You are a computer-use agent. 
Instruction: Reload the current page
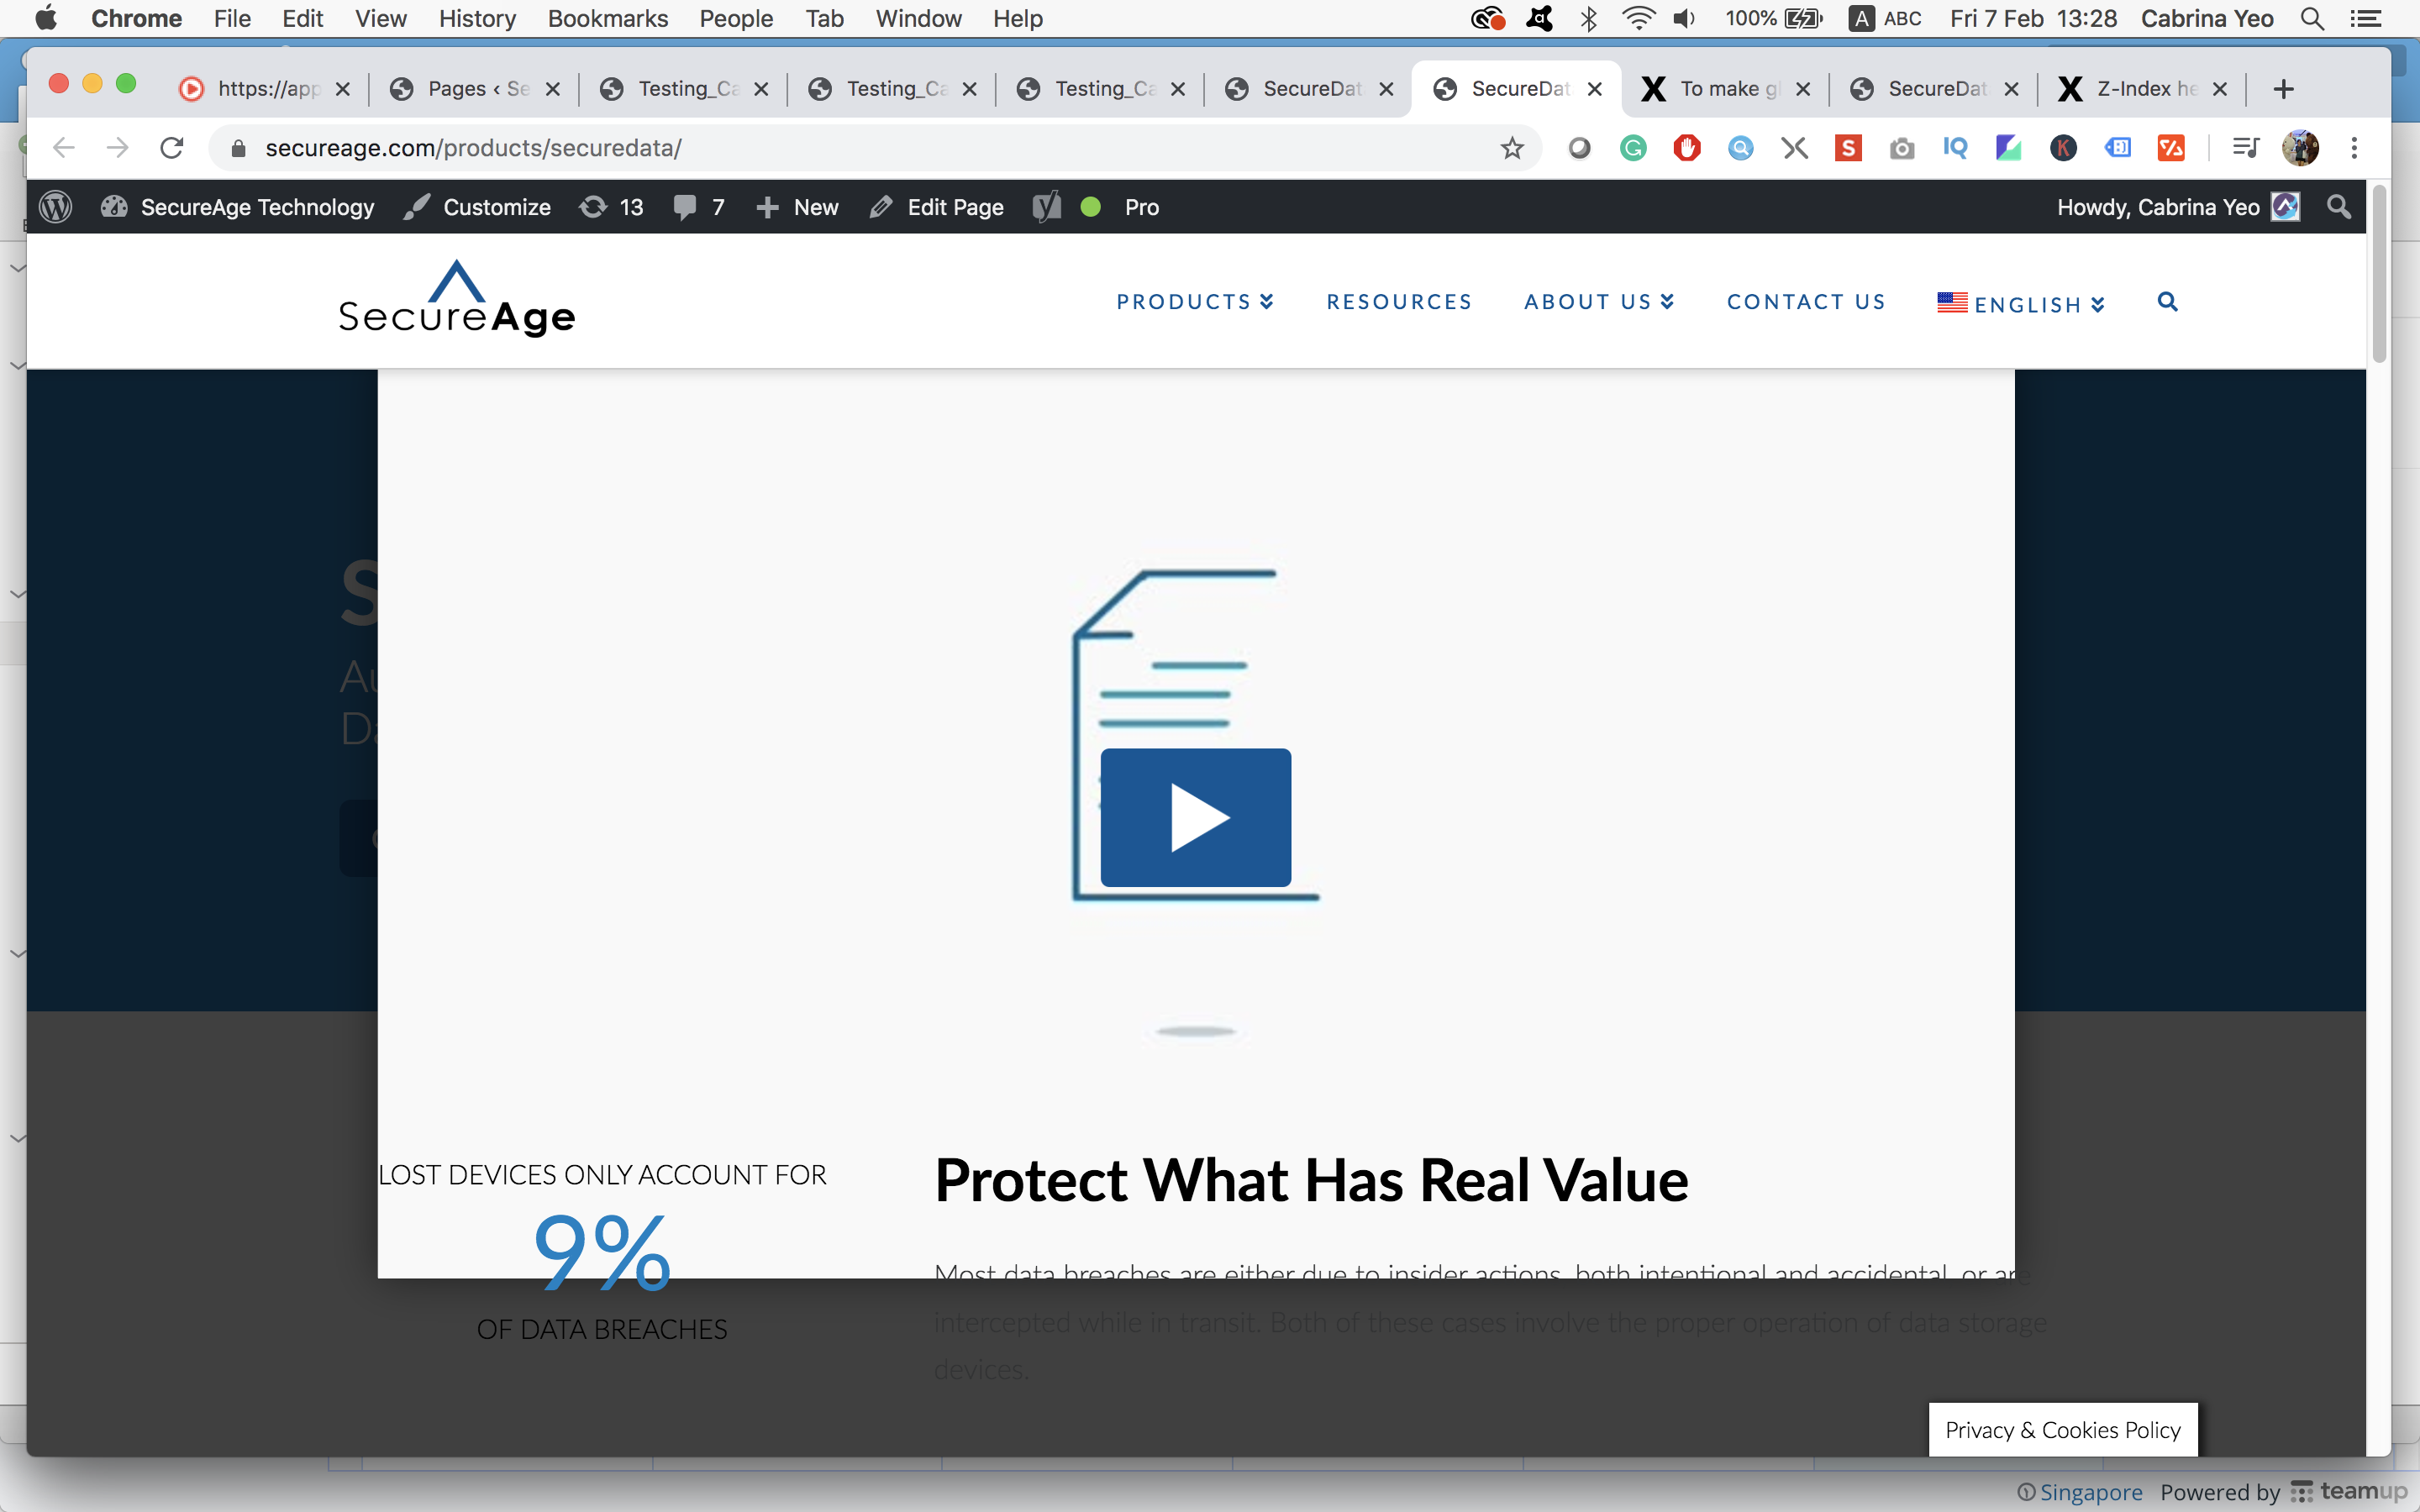(172, 148)
